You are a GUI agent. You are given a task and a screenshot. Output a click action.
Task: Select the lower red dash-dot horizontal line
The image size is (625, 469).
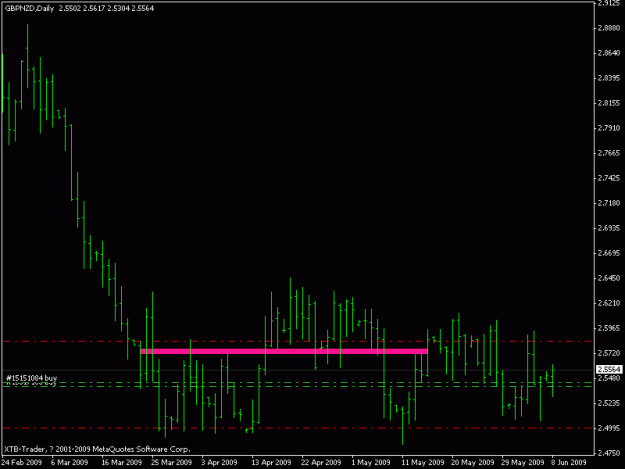click(x=297, y=428)
